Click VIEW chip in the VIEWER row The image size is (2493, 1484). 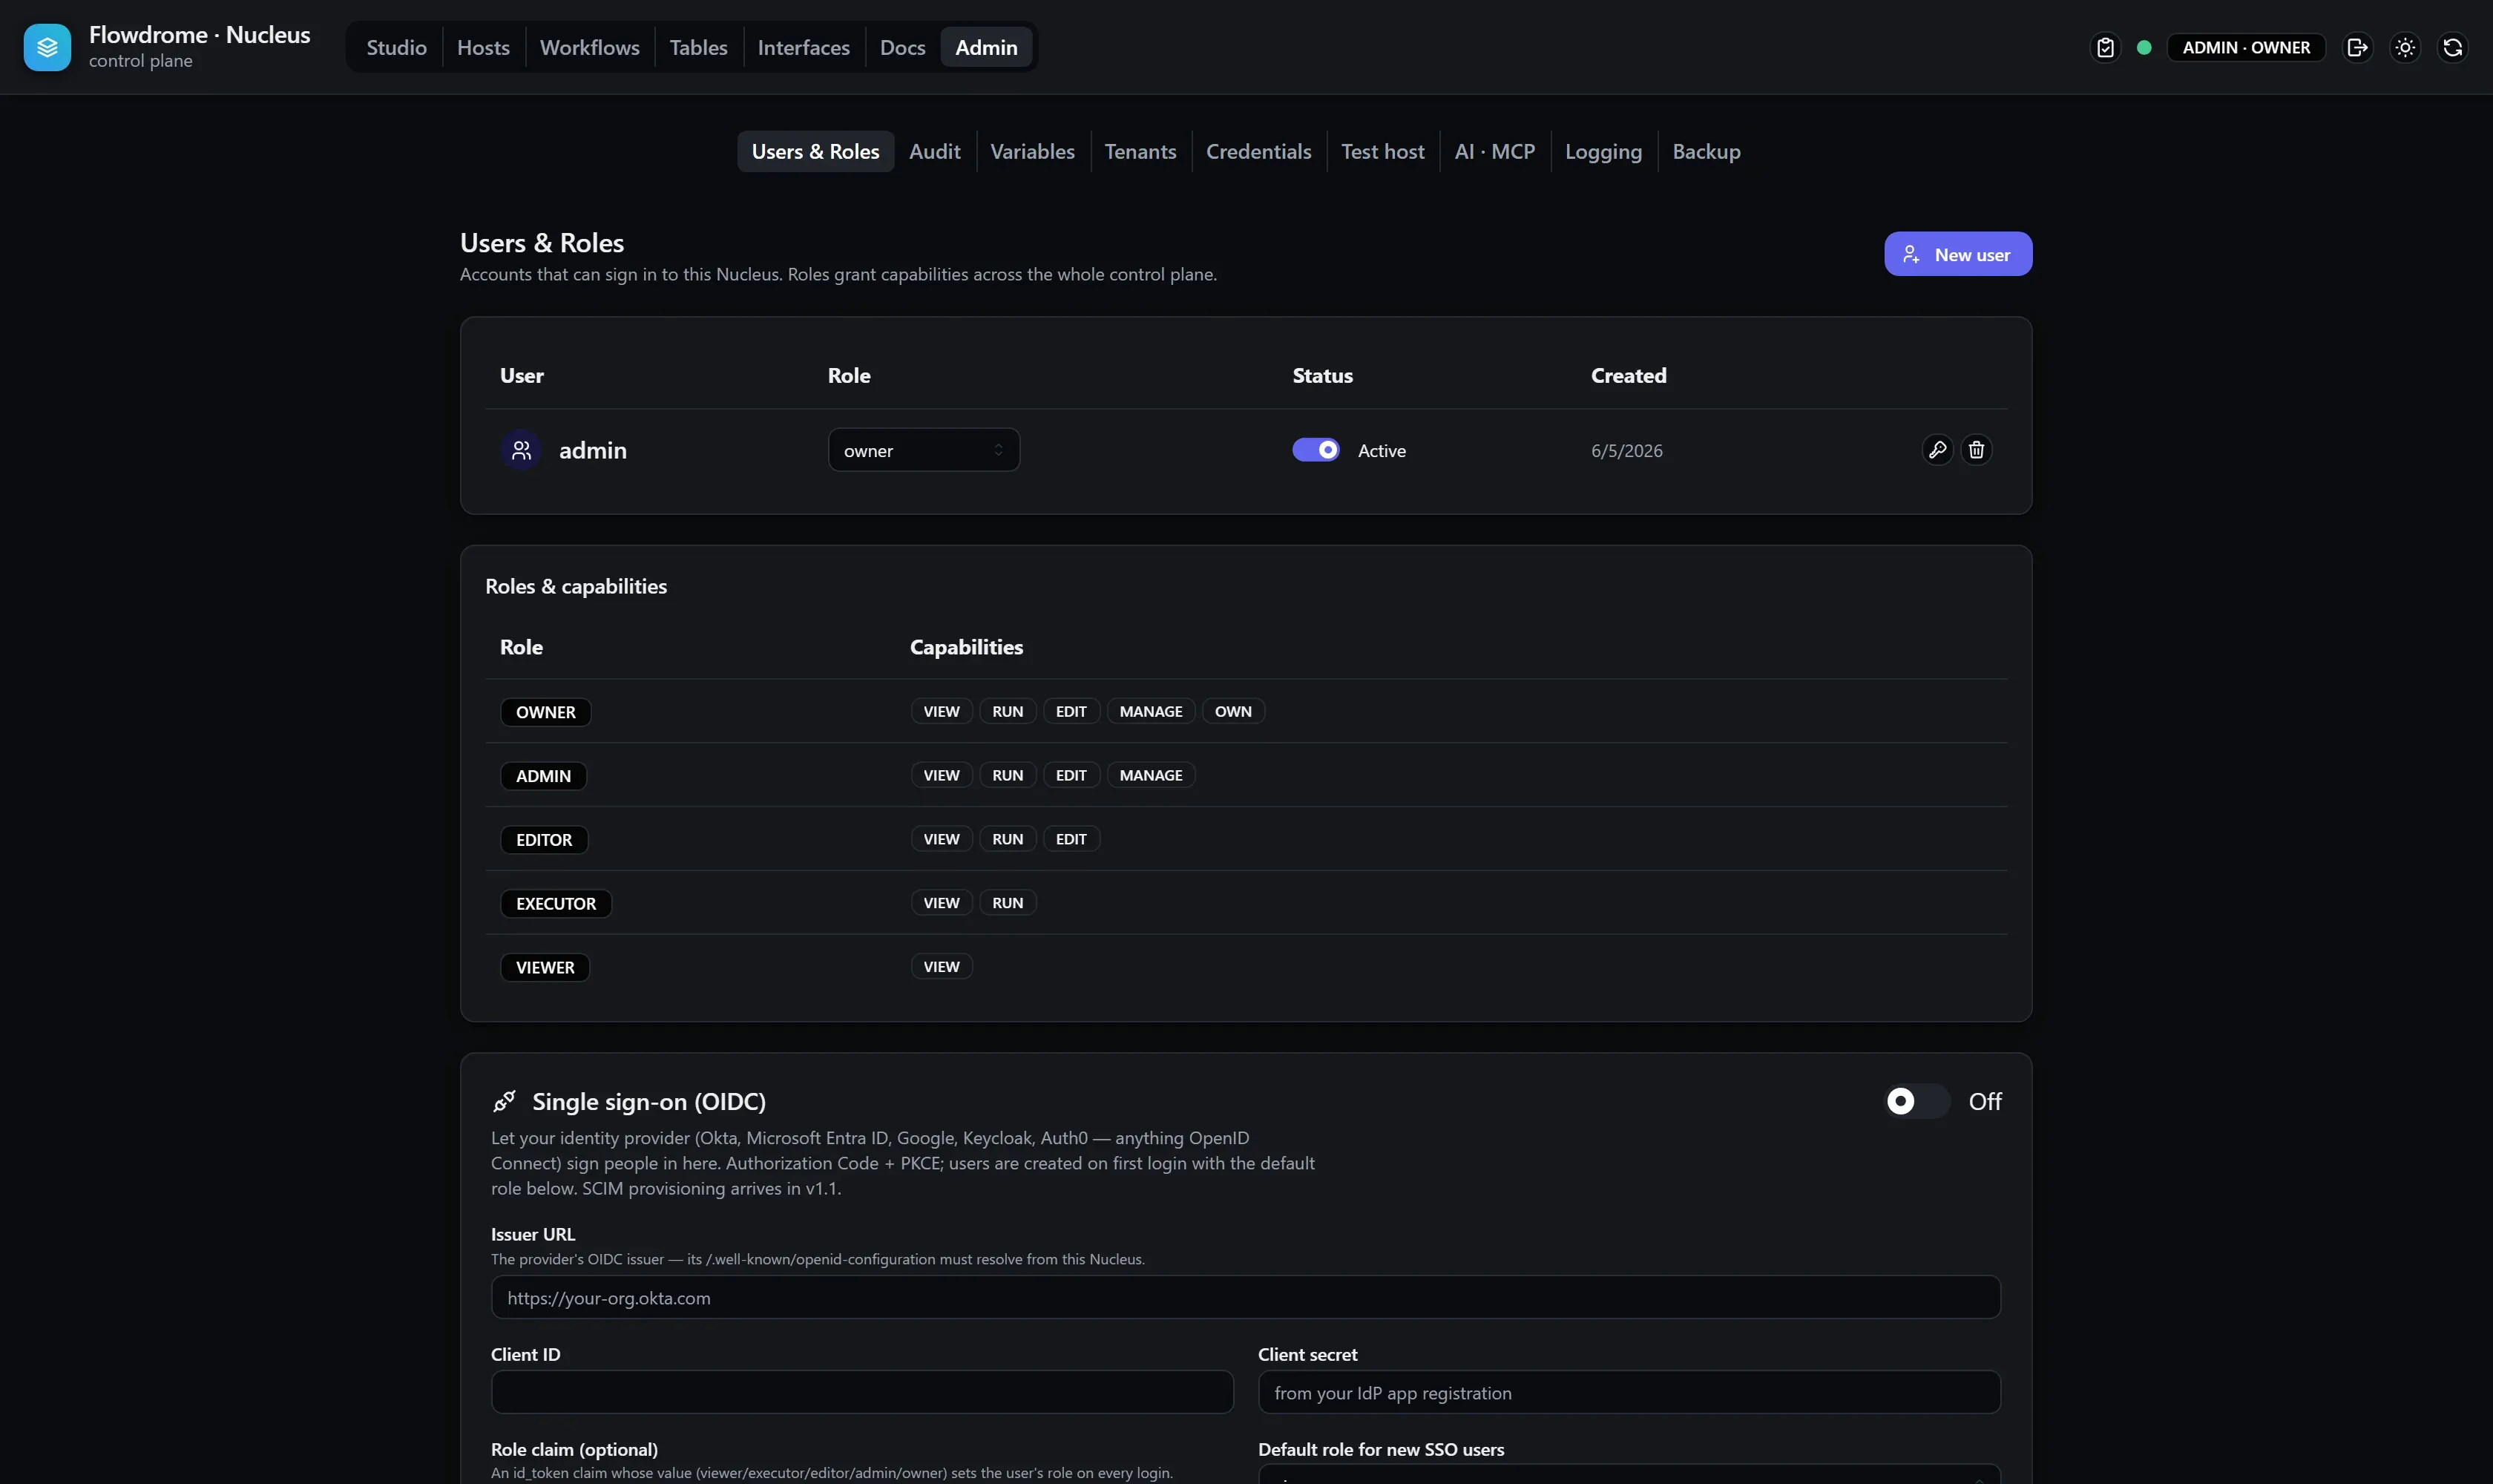(x=941, y=967)
